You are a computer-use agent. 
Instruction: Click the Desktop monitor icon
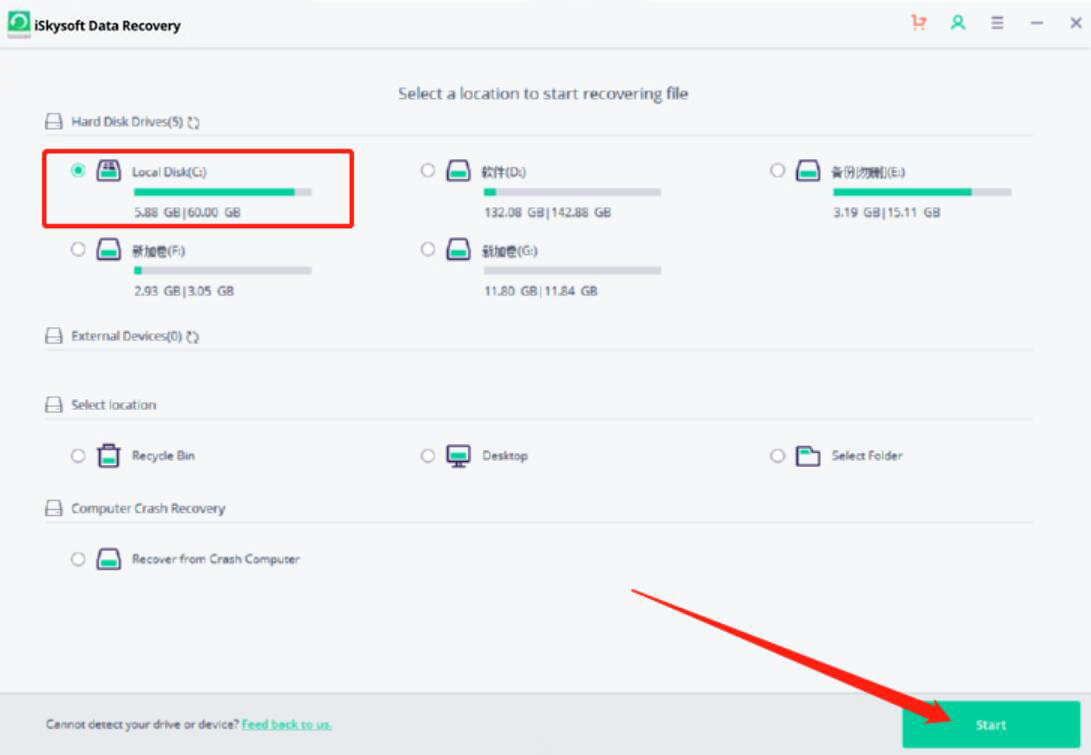[459, 456]
